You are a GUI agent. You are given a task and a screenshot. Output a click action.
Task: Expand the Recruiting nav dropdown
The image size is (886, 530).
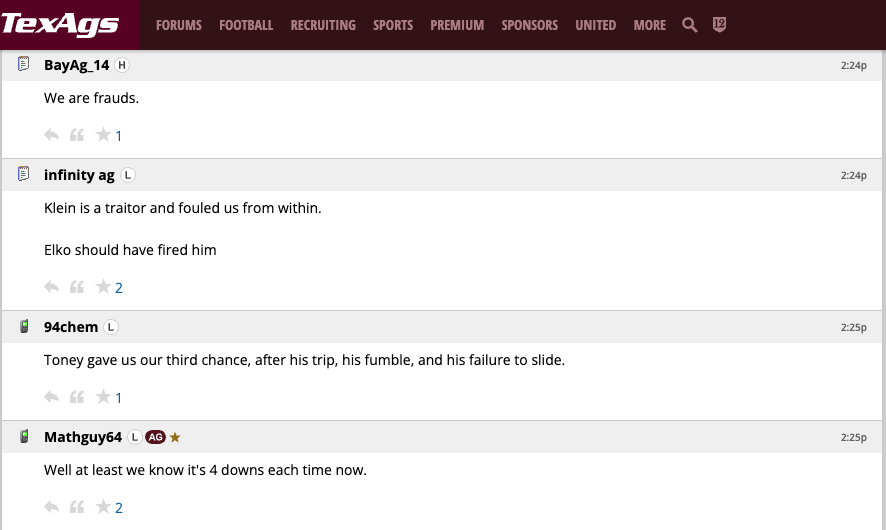323,25
